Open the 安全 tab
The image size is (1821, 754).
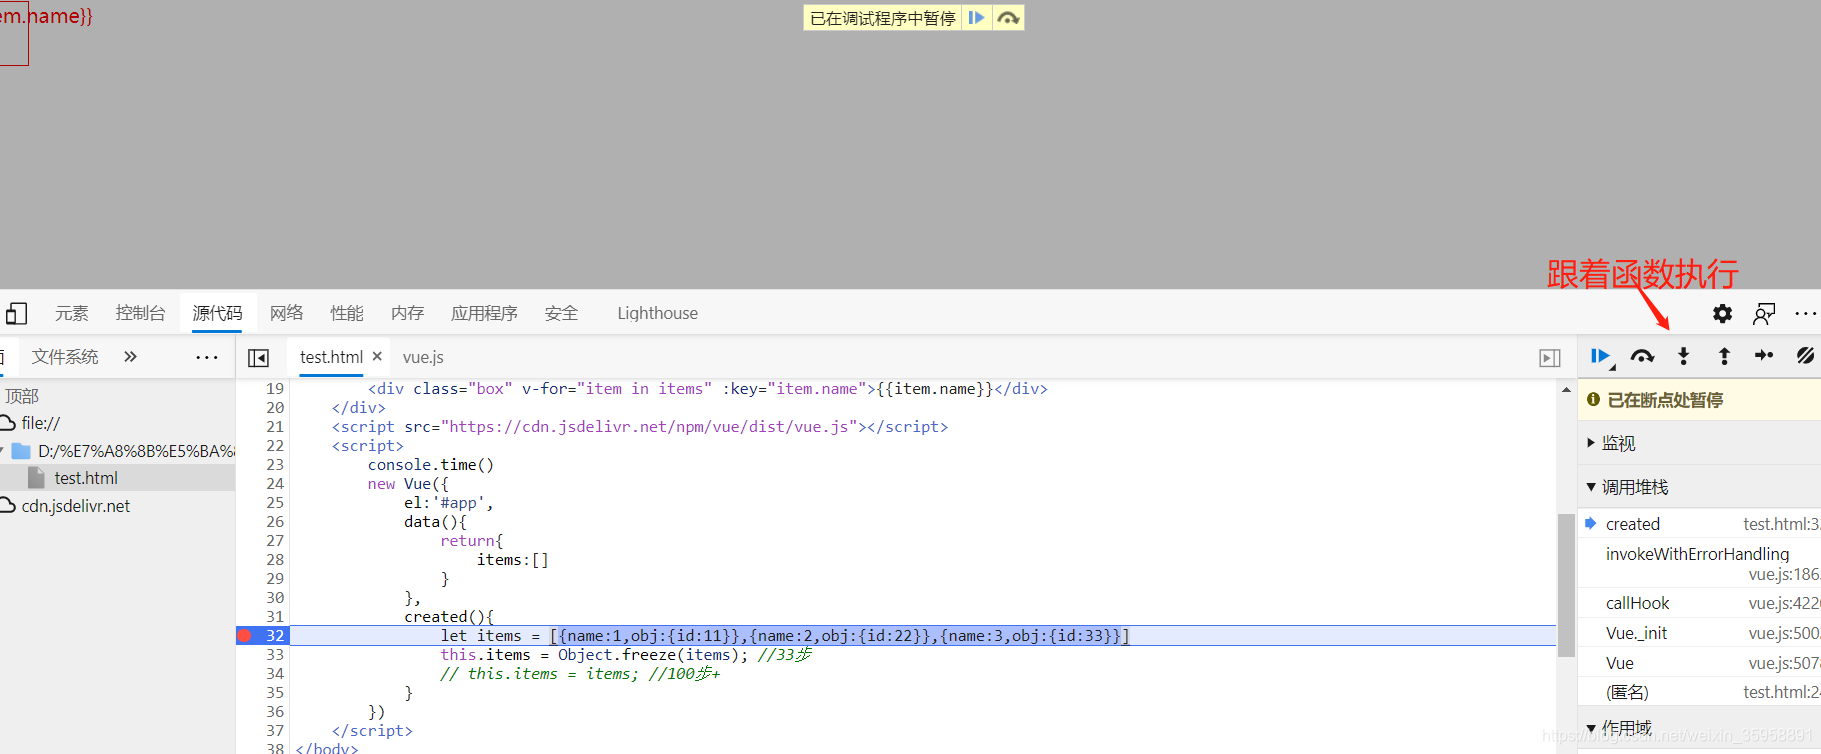click(561, 314)
